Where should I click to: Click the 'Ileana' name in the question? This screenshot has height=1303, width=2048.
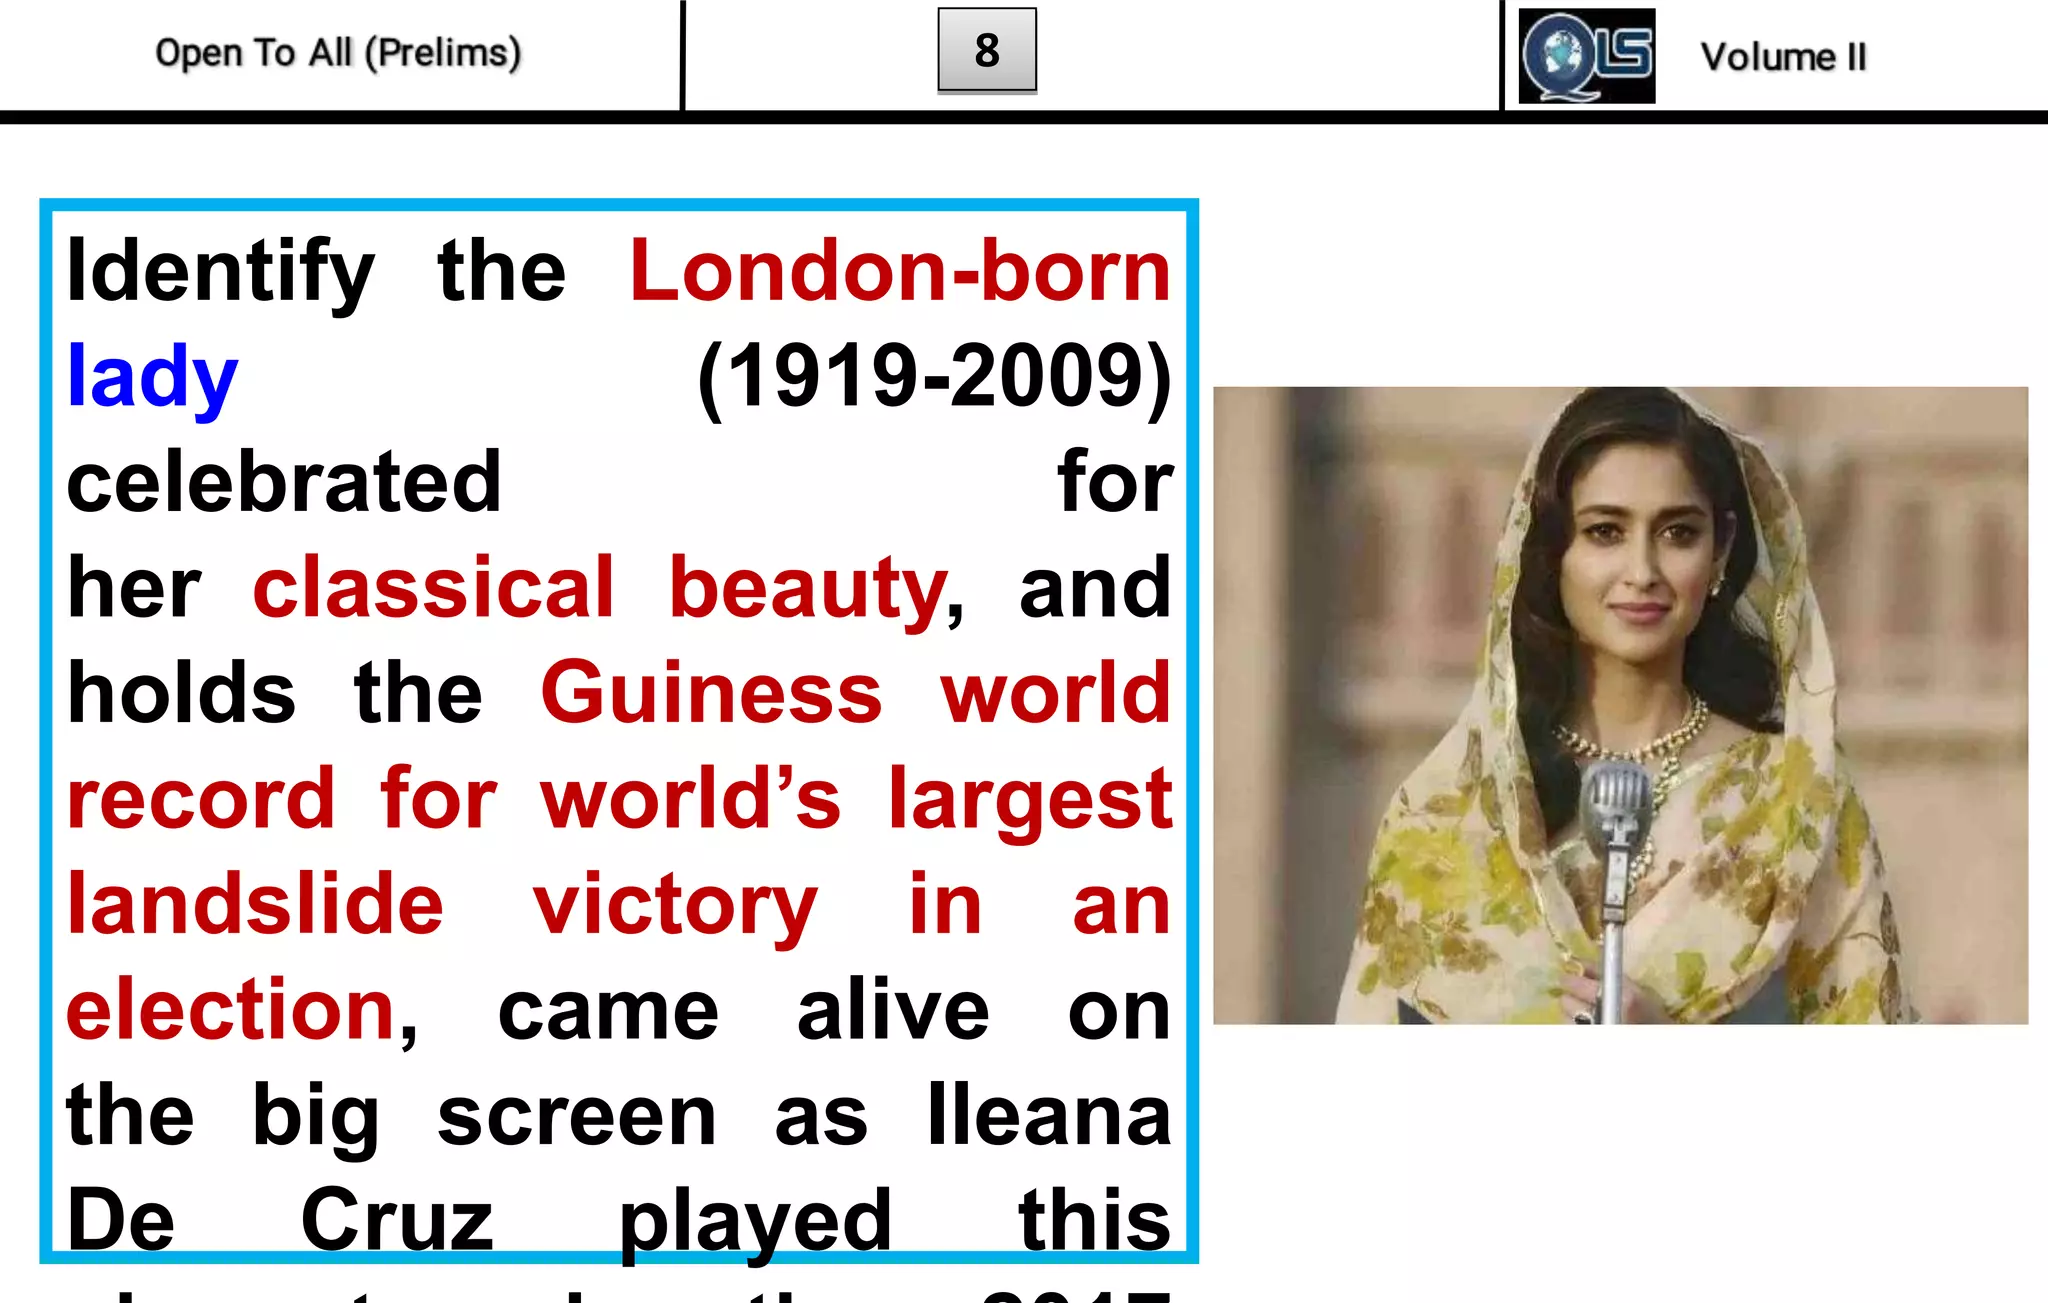pyautogui.click(x=1049, y=1114)
